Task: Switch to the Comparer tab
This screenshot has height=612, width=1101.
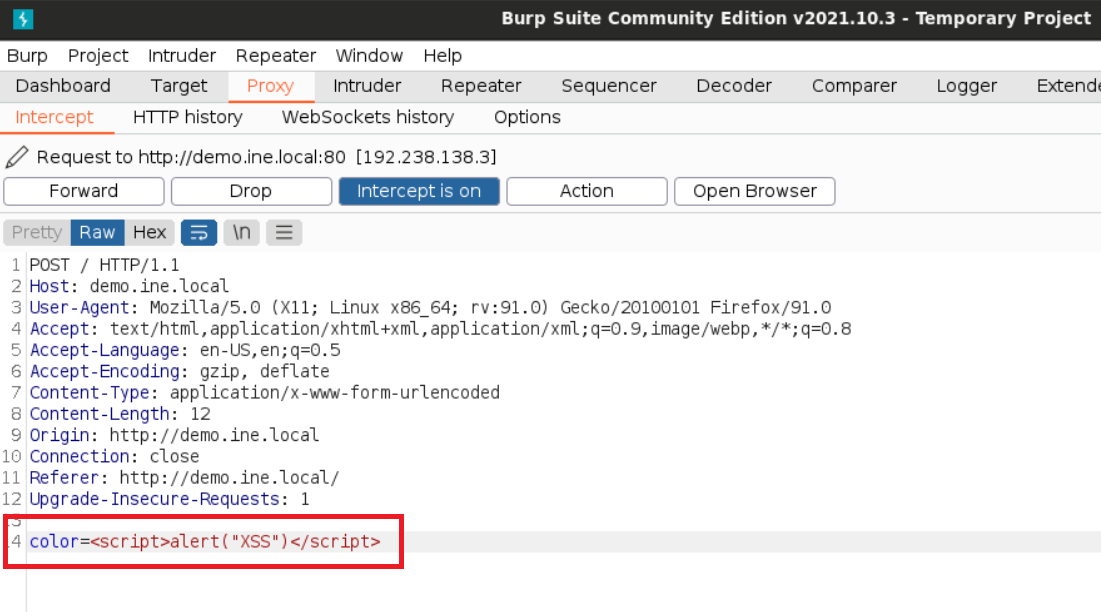Action: [855, 86]
